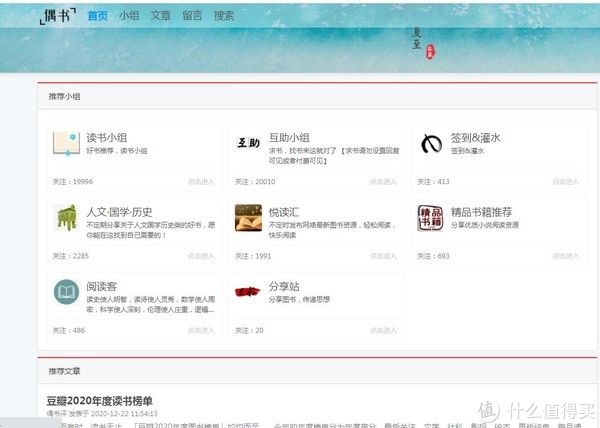Open the 签到&灌水 group title
The height and width of the screenshot is (428, 600).
coord(476,137)
